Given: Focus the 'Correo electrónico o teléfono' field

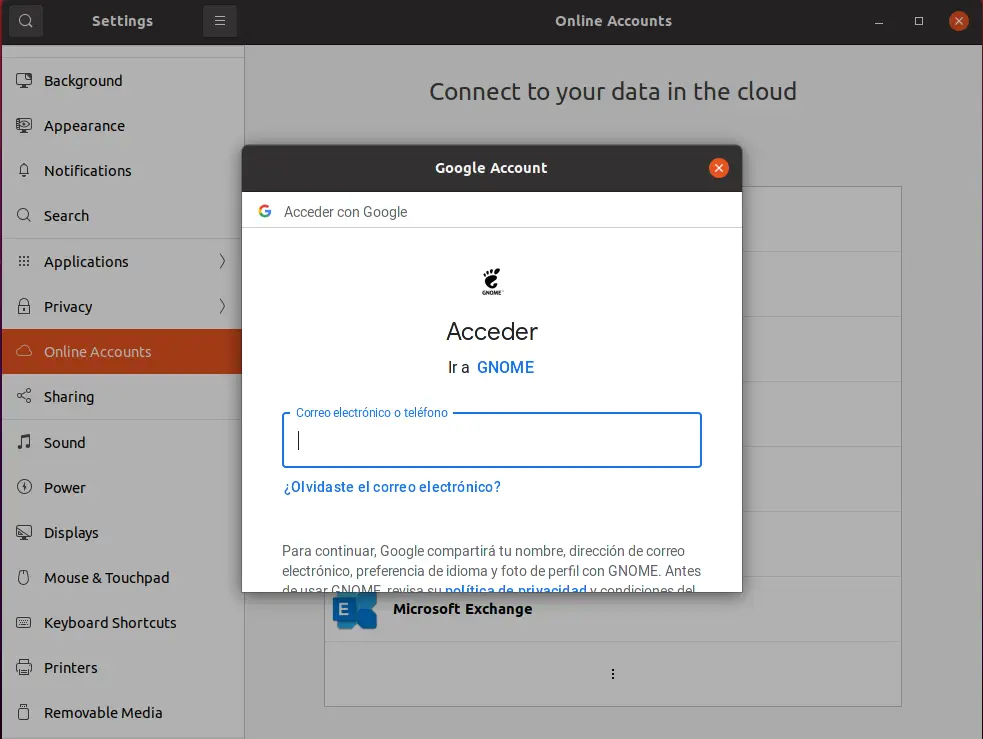Looking at the screenshot, I should coord(492,440).
